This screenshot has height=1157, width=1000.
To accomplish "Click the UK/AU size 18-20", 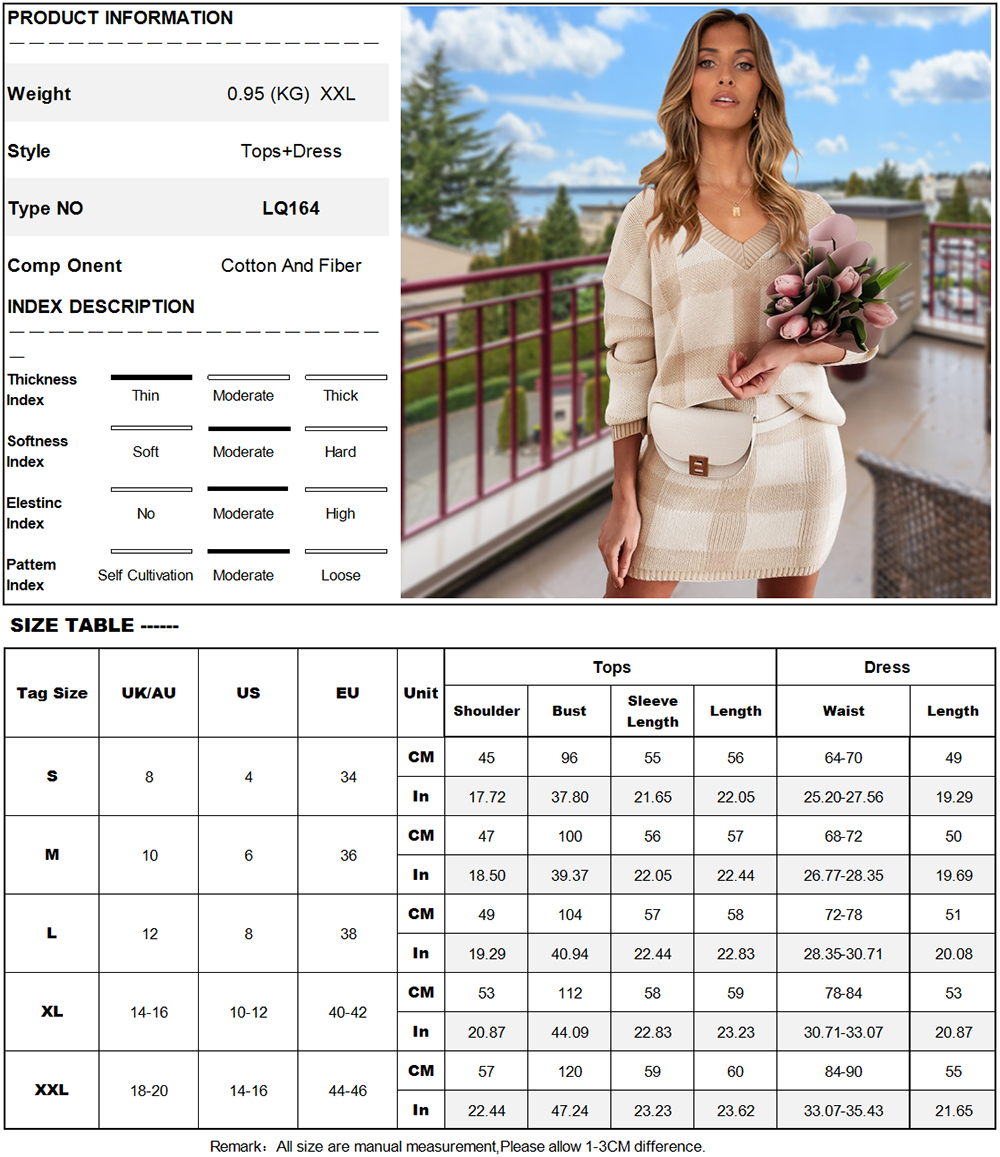I will point(149,1091).
